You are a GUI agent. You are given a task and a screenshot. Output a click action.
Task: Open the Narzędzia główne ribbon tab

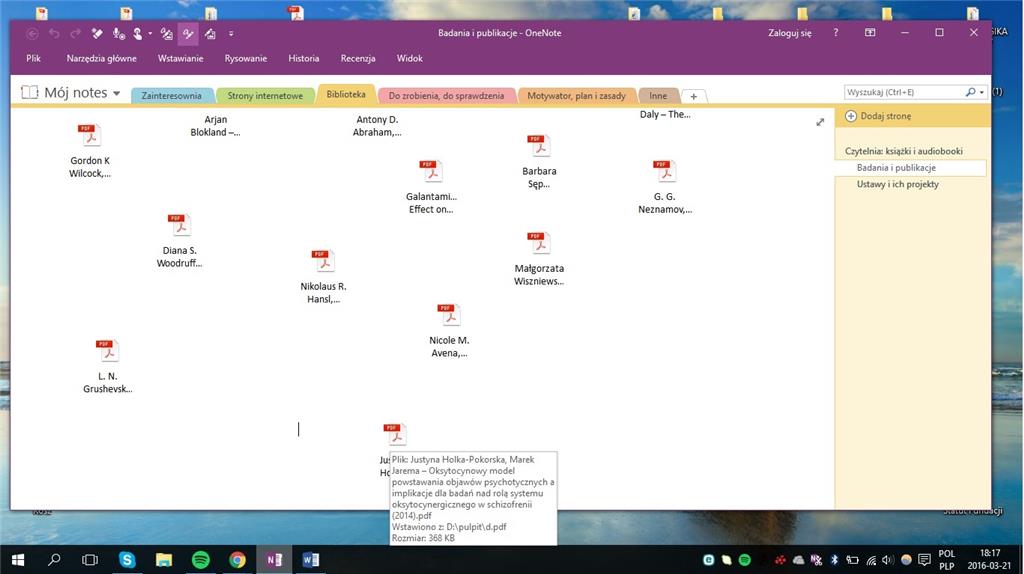point(101,58)
